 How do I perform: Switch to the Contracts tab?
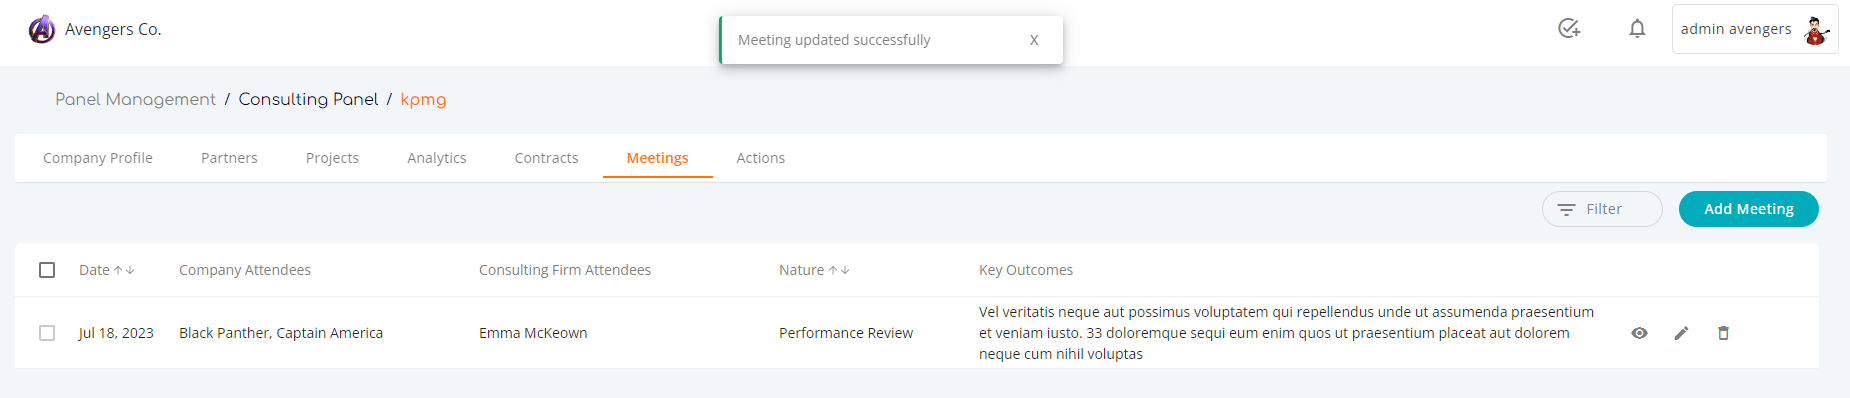[546, 158]
